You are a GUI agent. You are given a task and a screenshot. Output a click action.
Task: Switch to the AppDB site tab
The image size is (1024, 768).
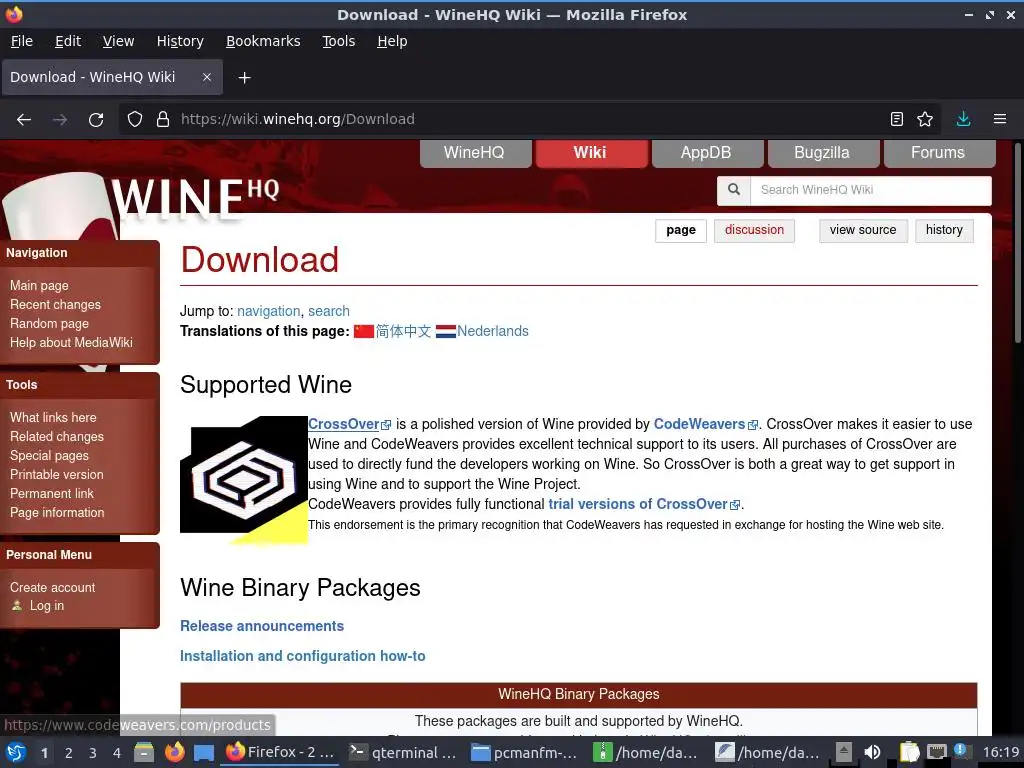[707, 153]
